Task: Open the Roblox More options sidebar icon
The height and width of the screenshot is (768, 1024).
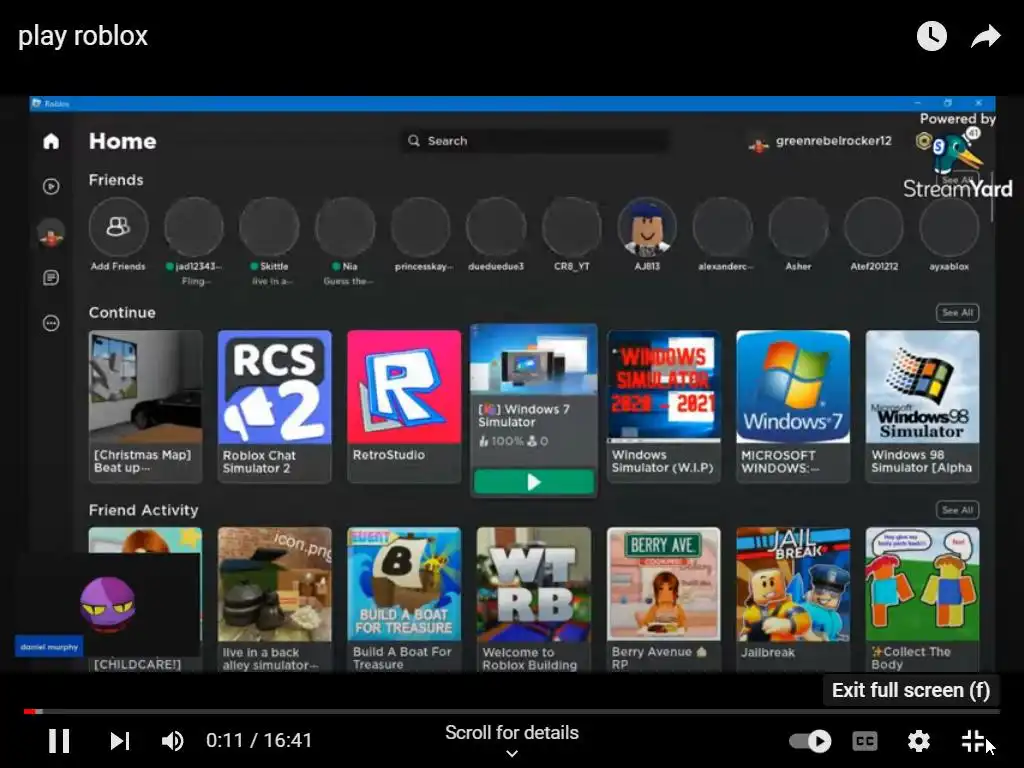Action: (51, 323)
